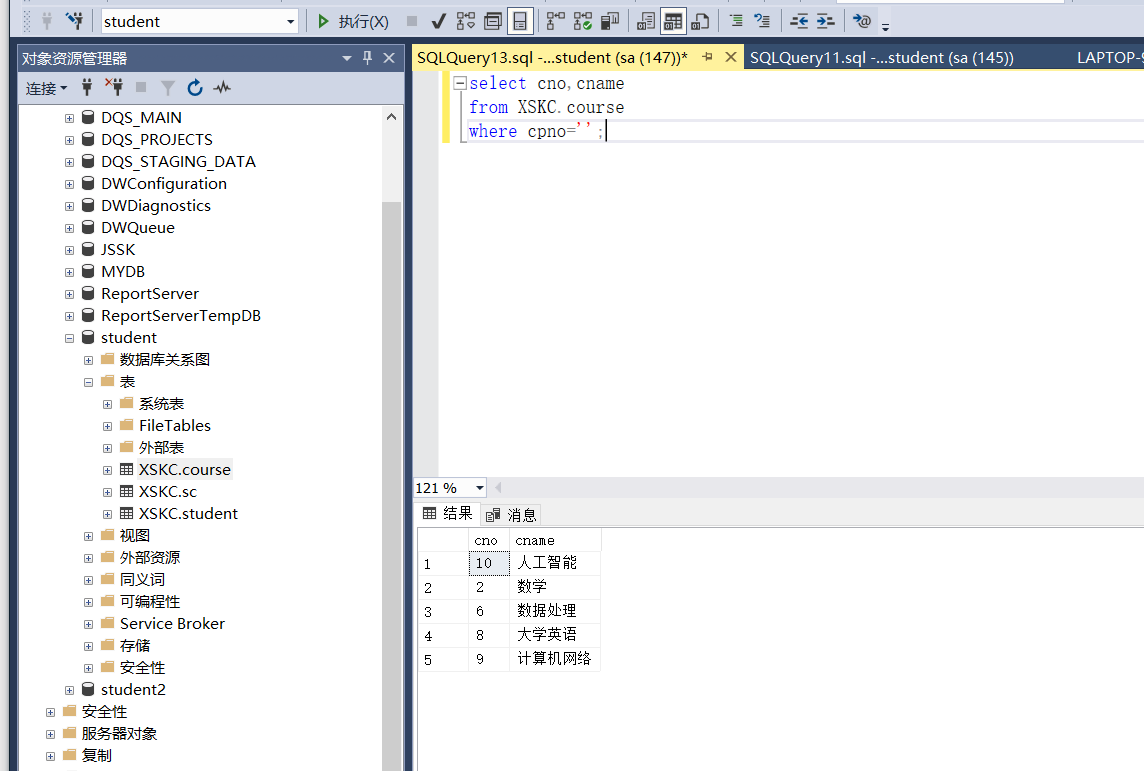1144x771 pixels.
Task: Collapse the 表 folder node
Action: click(88, 382)
